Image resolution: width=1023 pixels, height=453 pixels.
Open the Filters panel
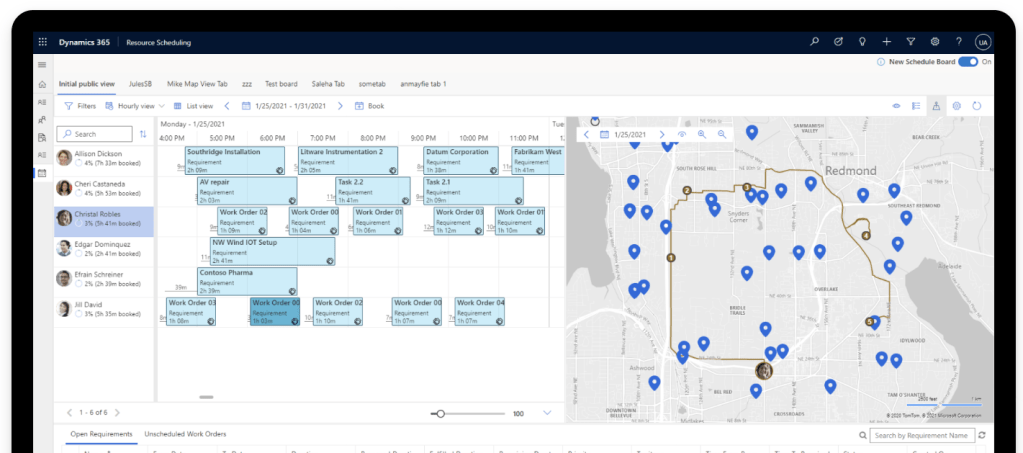point(80,105)
